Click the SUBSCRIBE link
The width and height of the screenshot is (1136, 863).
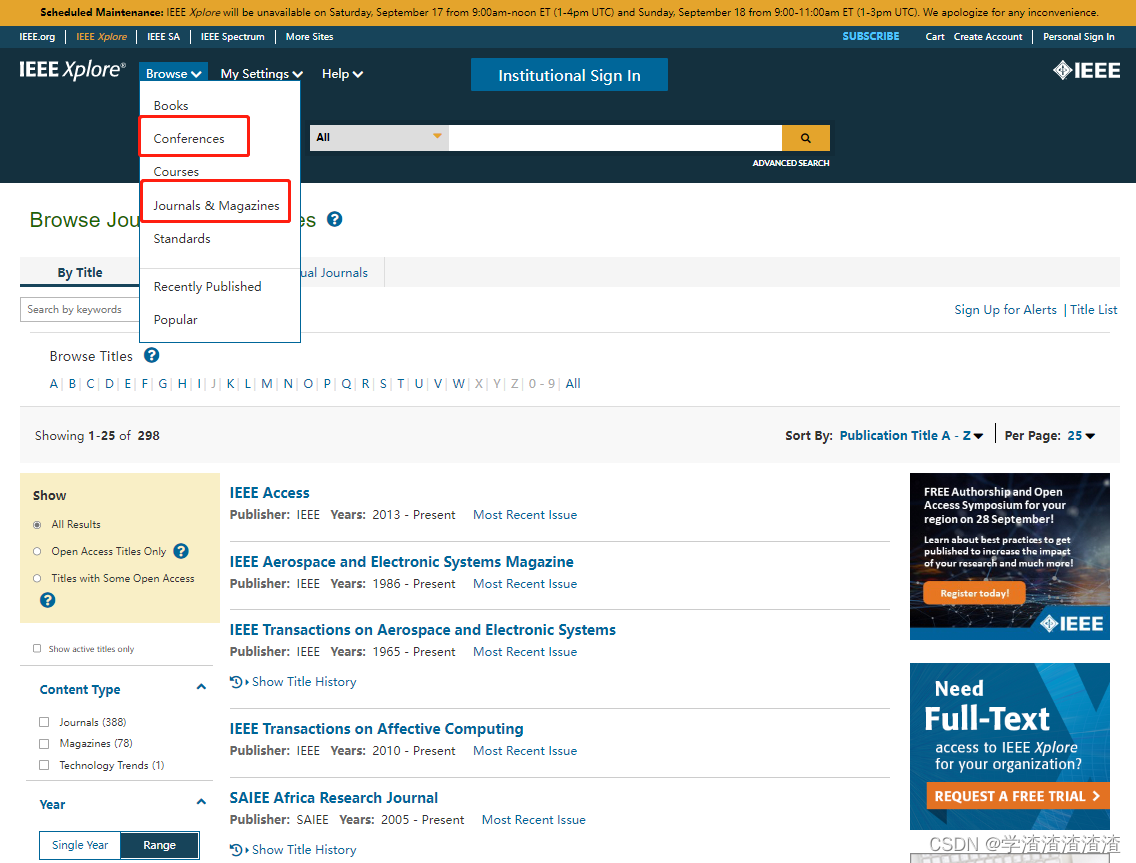(871, 36)
